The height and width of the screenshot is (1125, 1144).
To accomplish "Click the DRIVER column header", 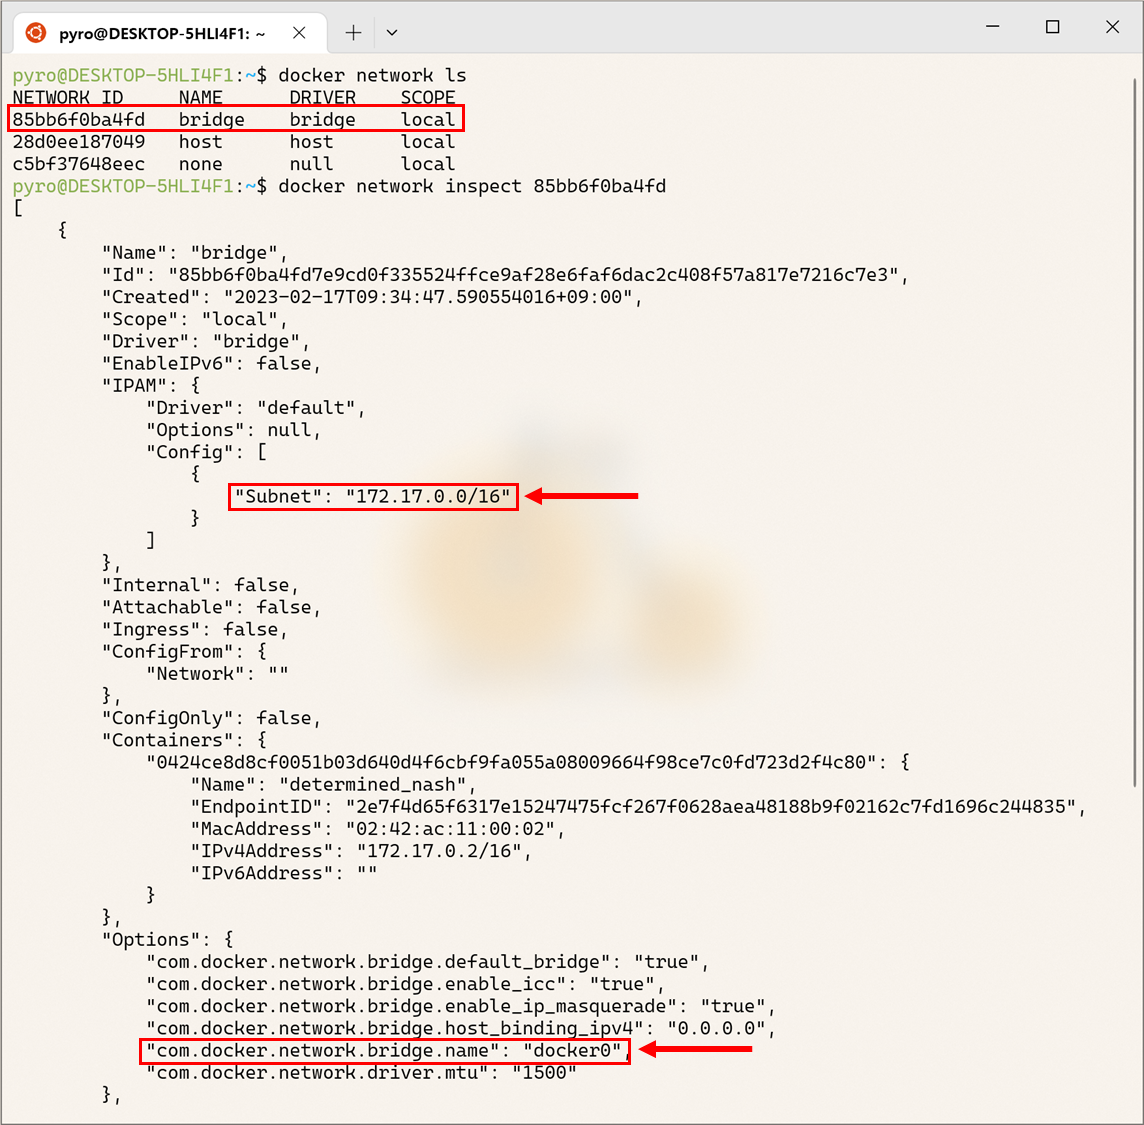I will (x=322, y=97).
